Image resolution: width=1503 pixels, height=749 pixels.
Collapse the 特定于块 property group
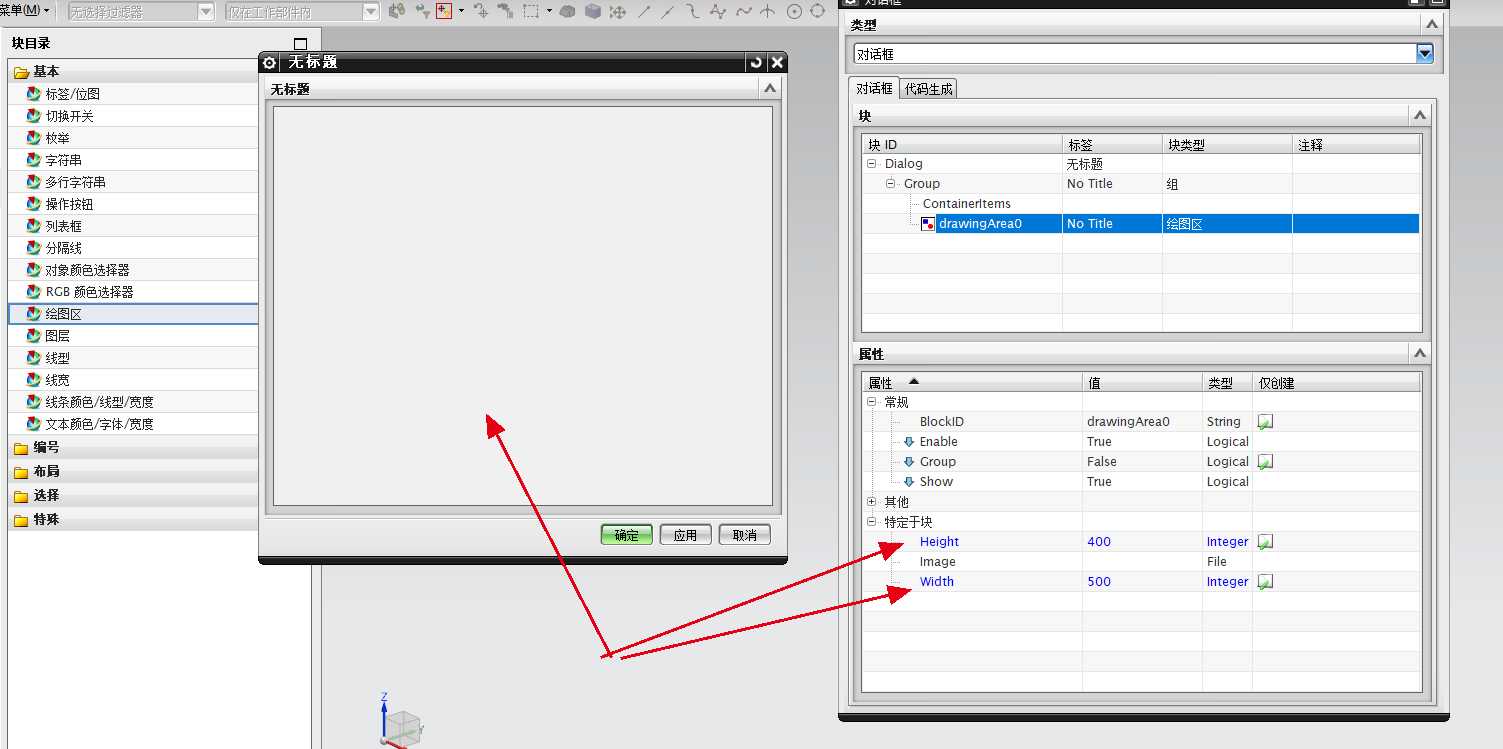click(872, 521)
